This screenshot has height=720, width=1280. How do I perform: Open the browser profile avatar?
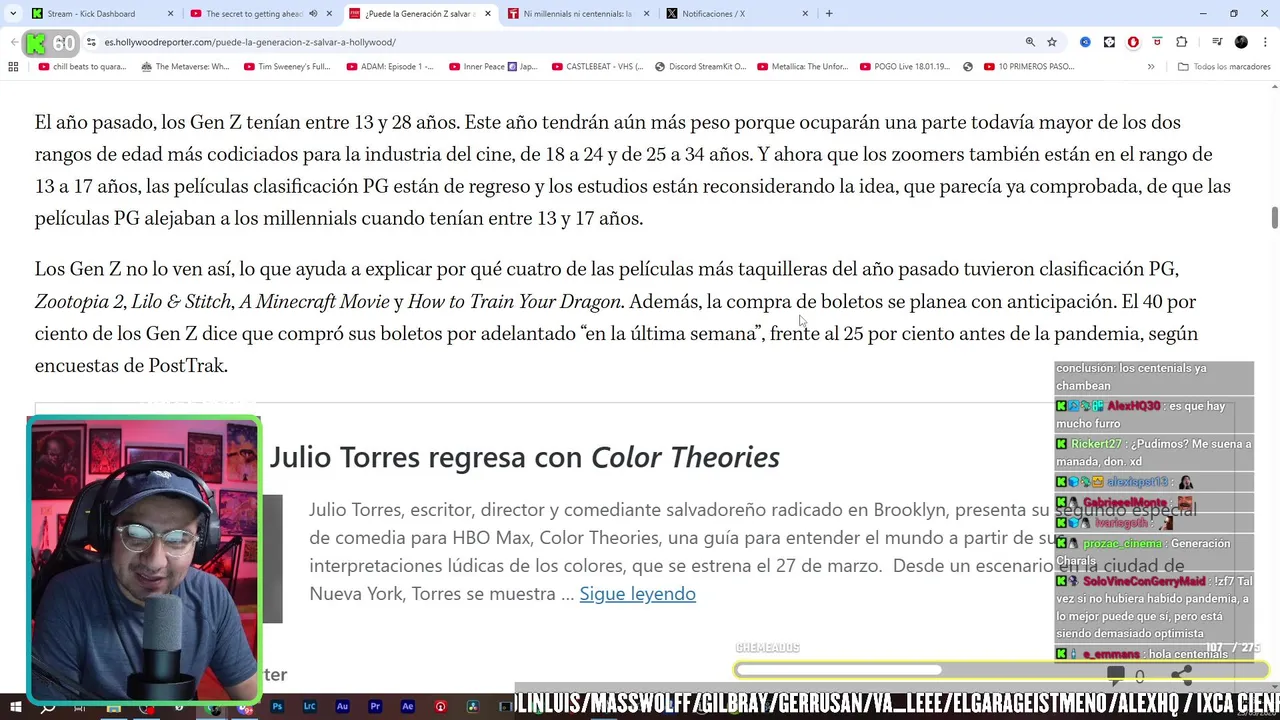coord(1241,42)
